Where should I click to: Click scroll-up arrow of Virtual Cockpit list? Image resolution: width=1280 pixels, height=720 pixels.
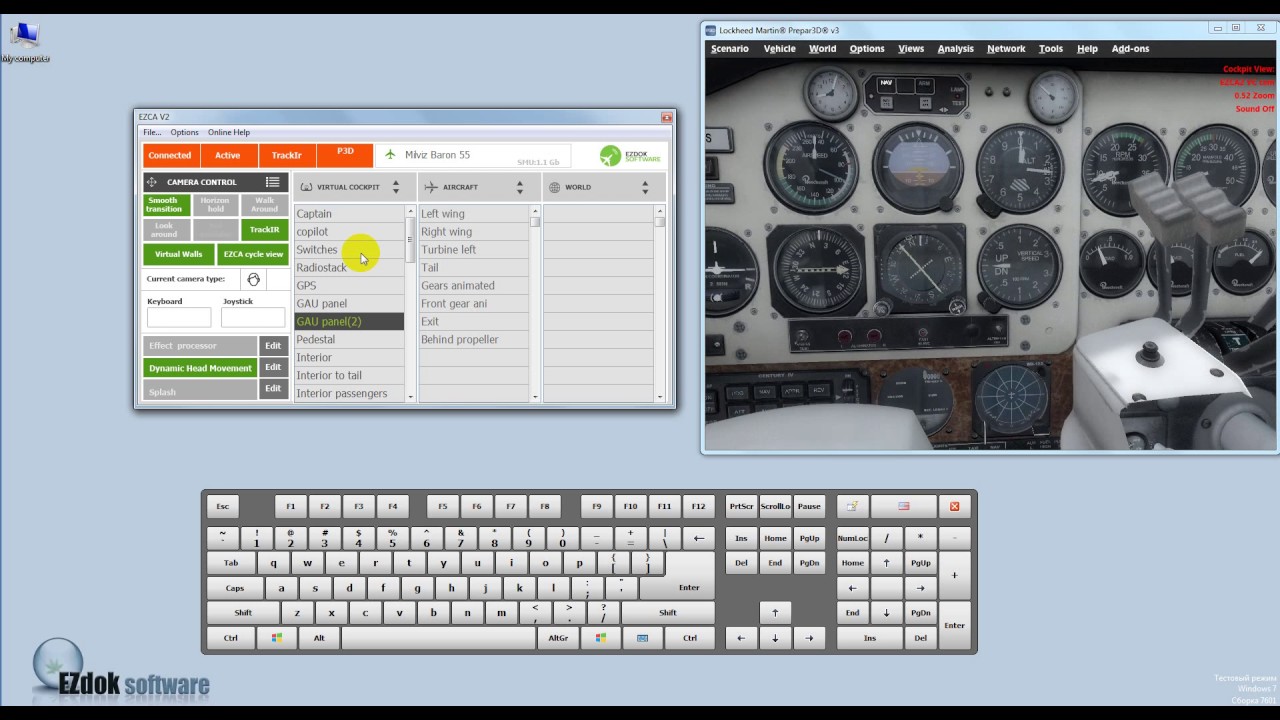pyautogui.click(x=410, y=211)
